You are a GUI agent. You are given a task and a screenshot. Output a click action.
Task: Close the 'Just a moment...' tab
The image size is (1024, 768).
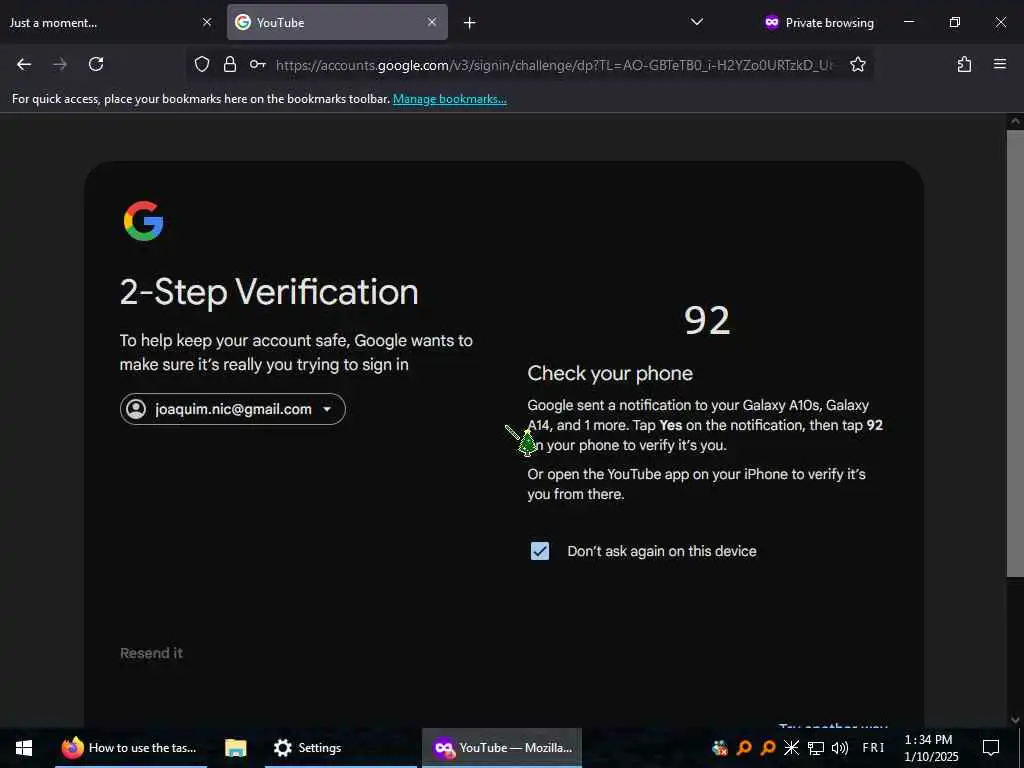pos(207,22)
